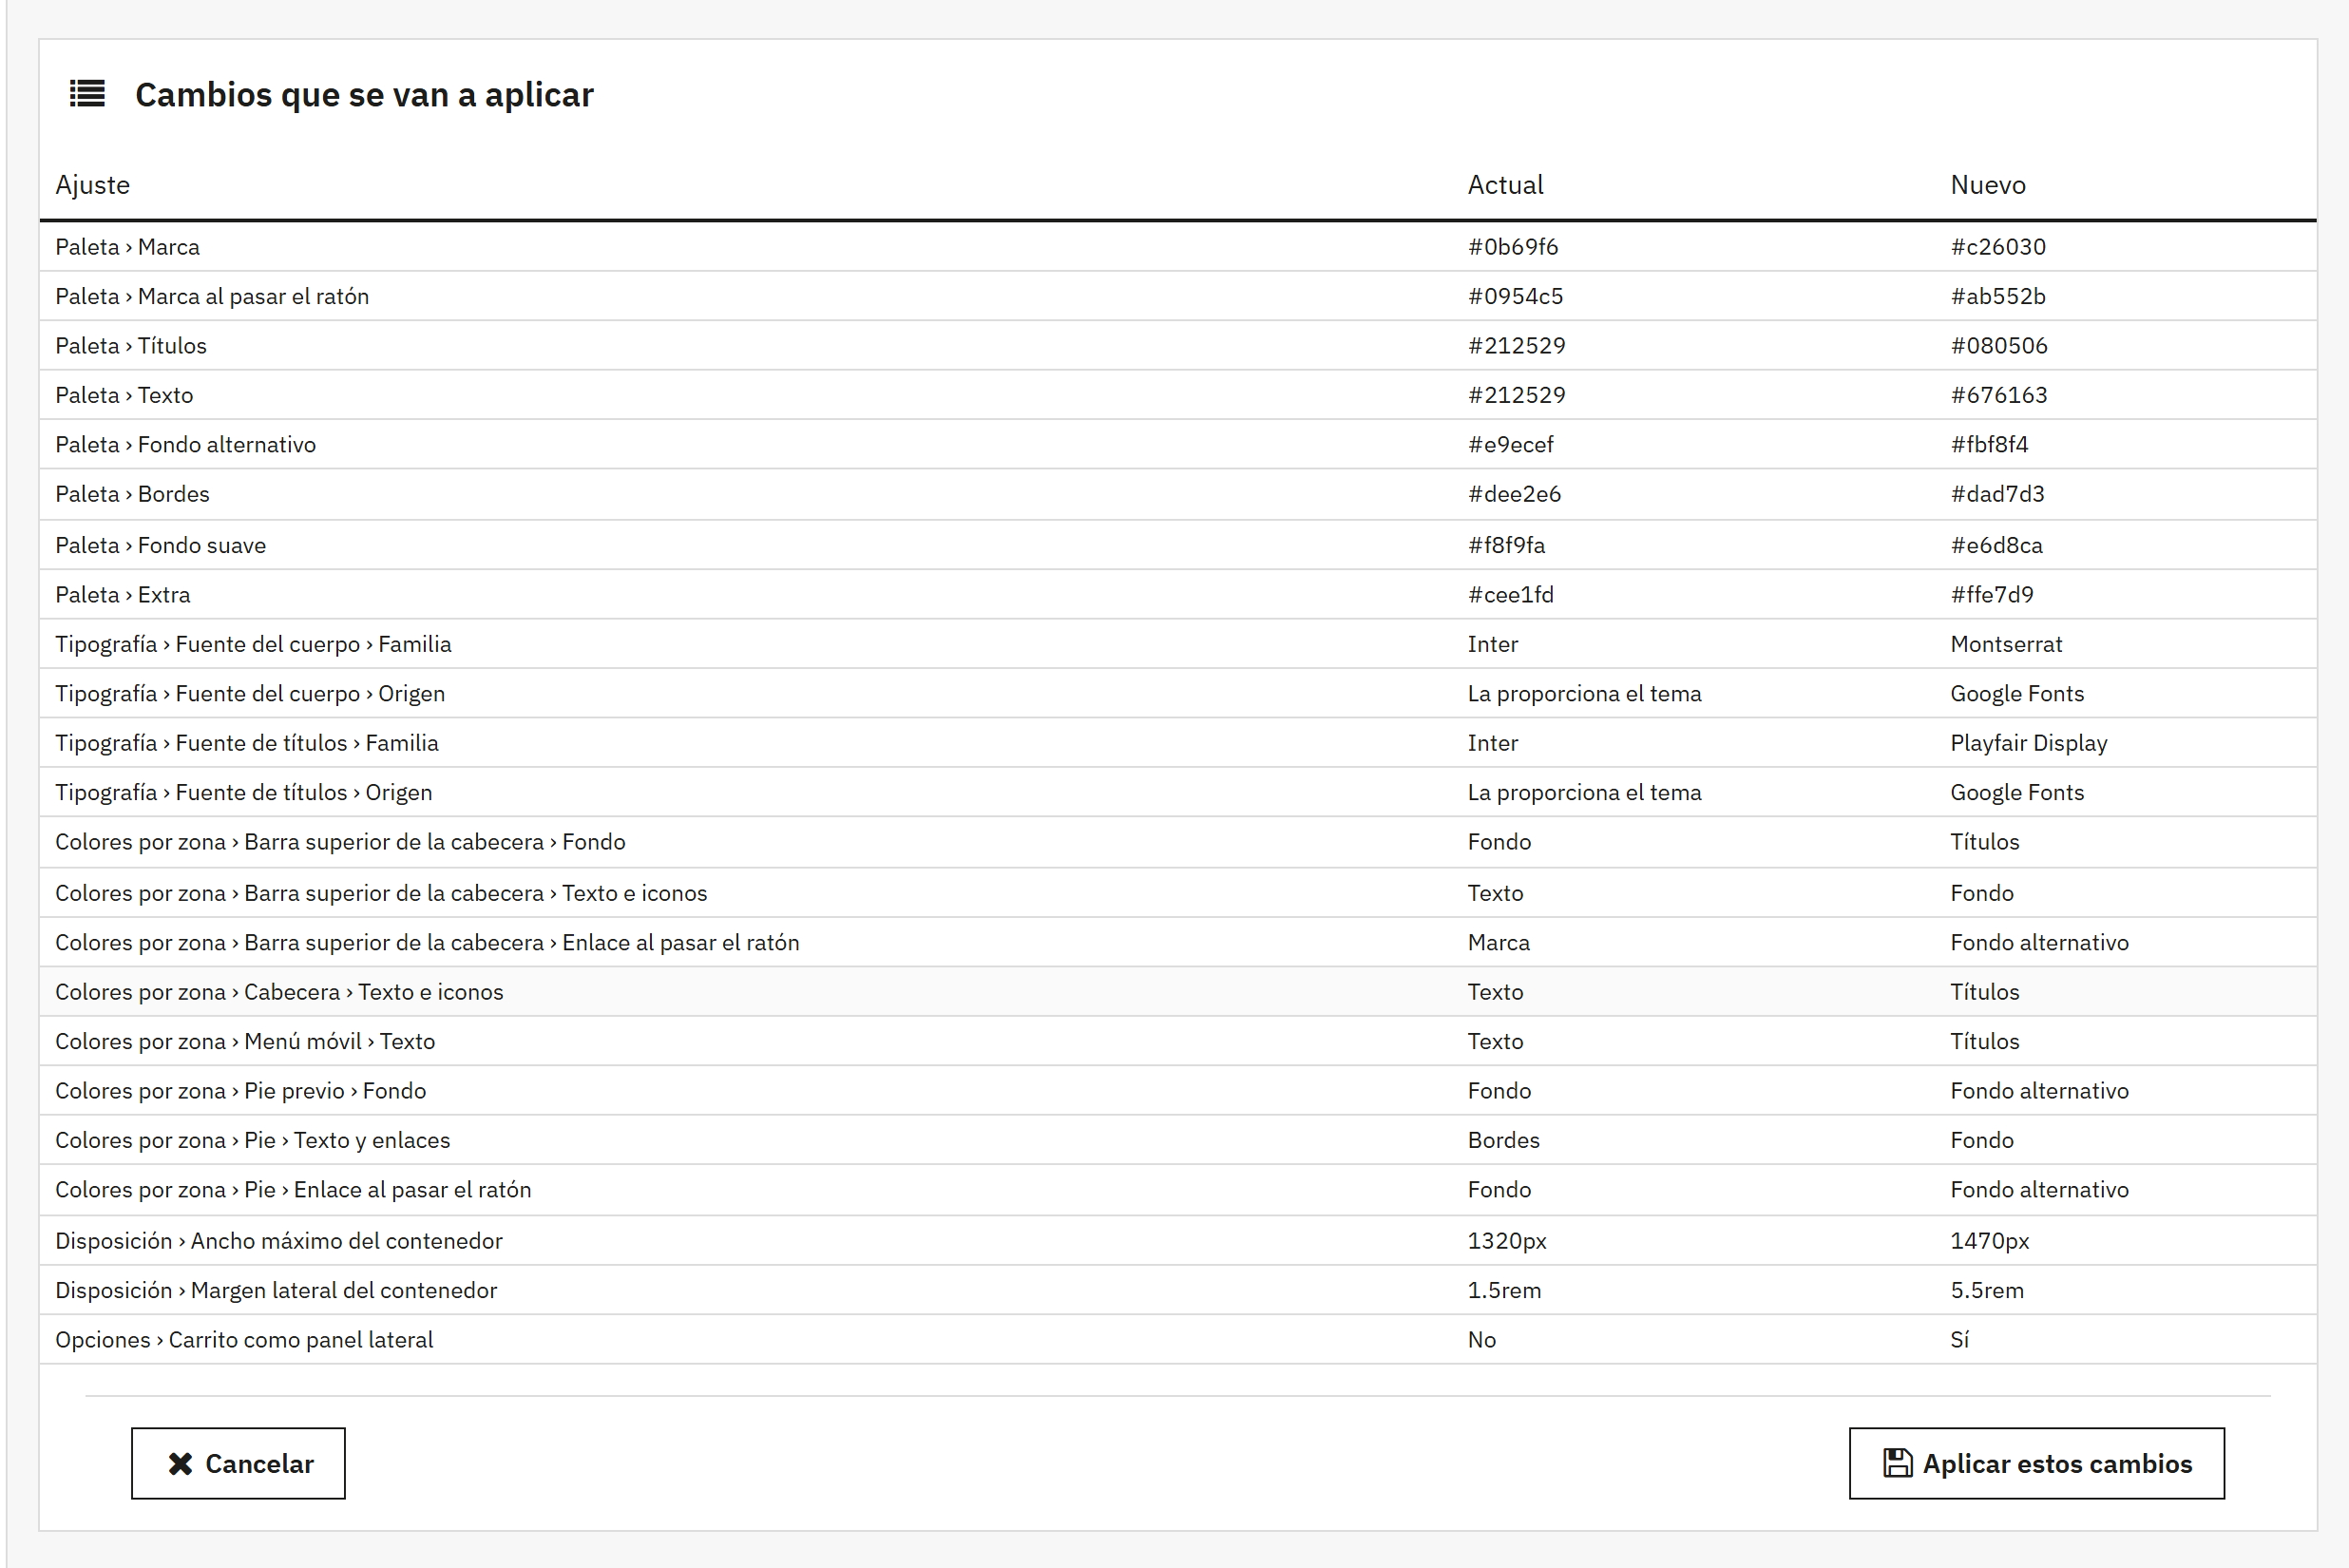Viewport: 2349px width, 1568px height.
Task: Click the Actual column header
Action: coord(1505,185)
